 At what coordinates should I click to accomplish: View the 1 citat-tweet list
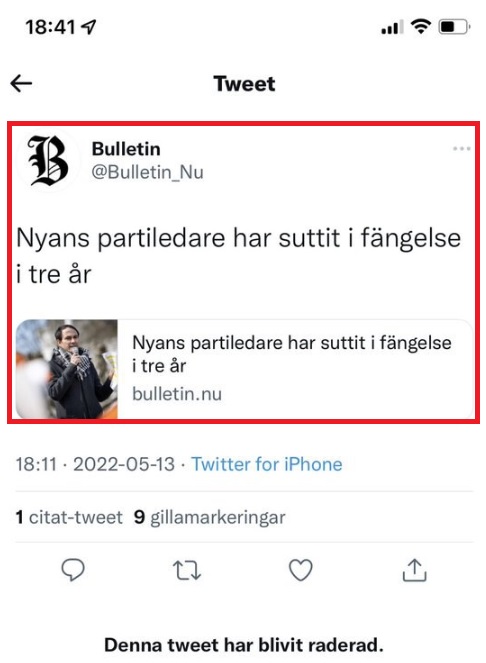click(69, 517)
